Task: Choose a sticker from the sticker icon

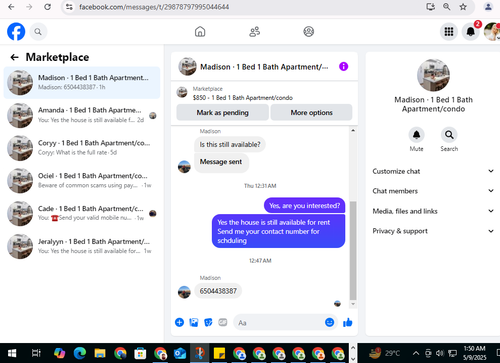Action: point(208,322)
